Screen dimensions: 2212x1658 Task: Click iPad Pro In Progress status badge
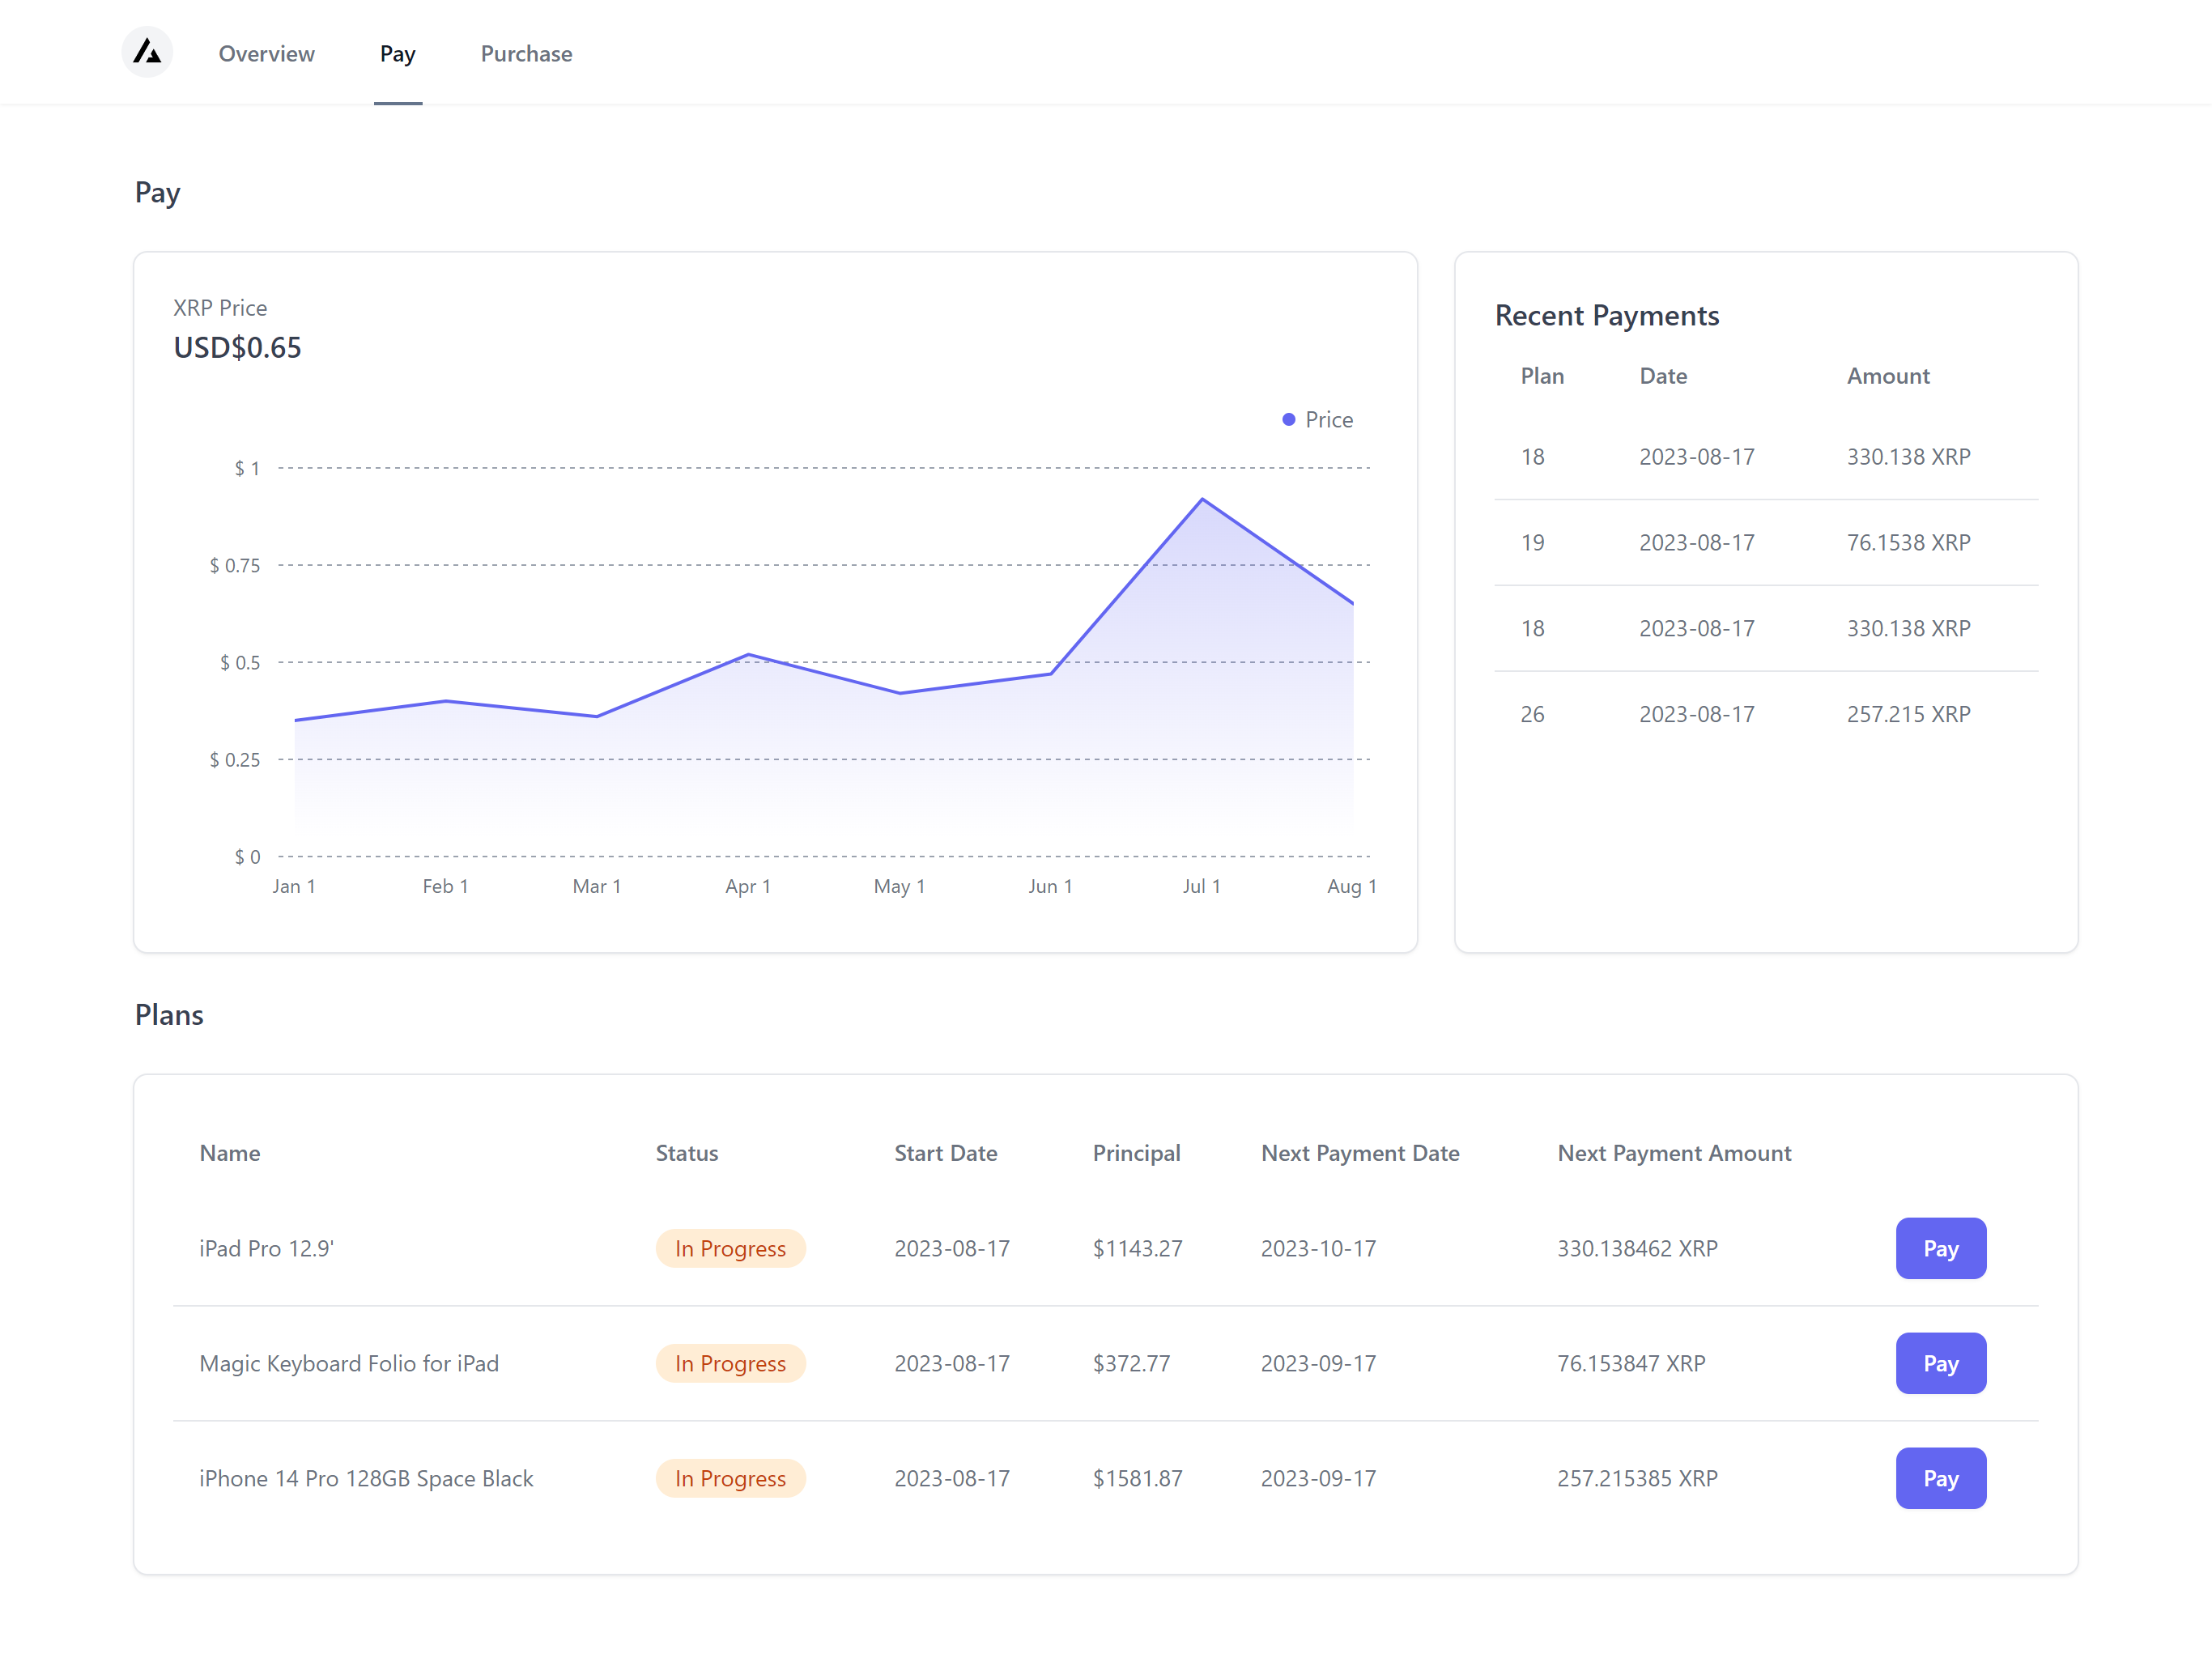point(730,1248)
